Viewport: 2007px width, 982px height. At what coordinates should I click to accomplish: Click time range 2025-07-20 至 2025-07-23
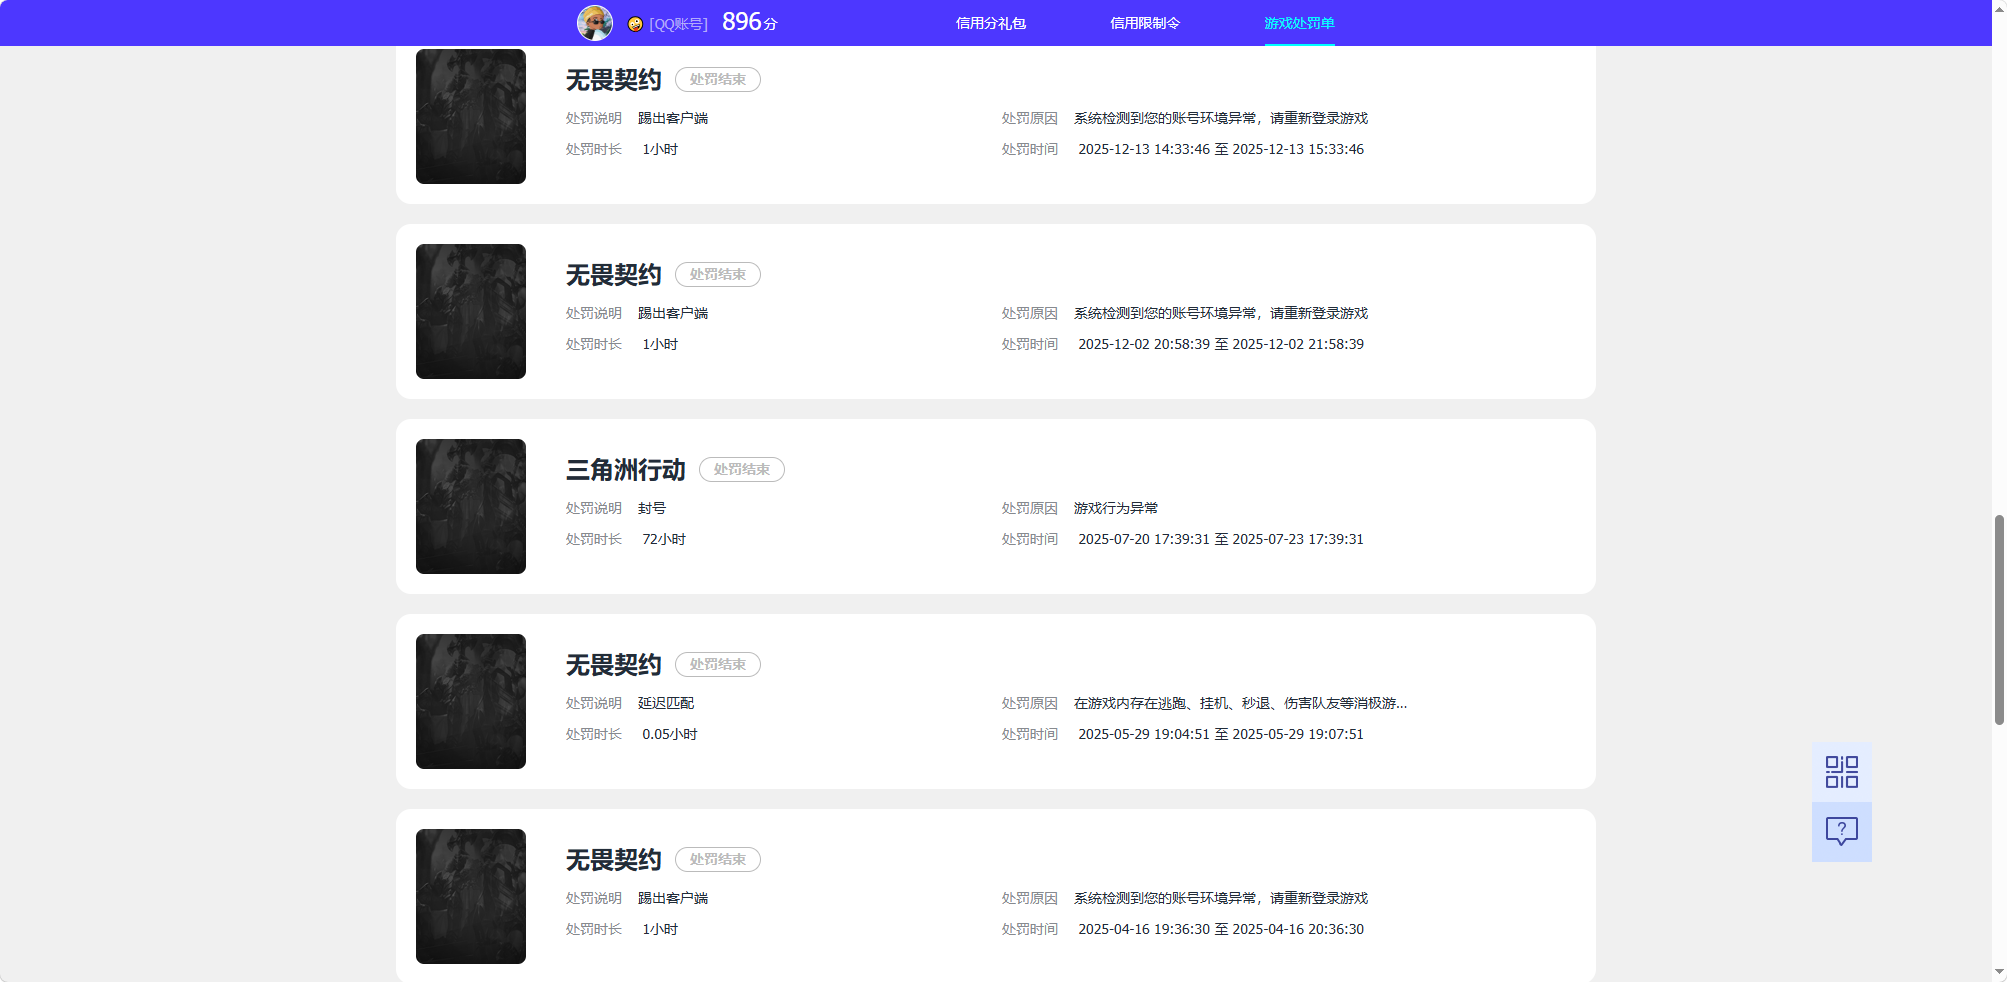pos(1221,539)
